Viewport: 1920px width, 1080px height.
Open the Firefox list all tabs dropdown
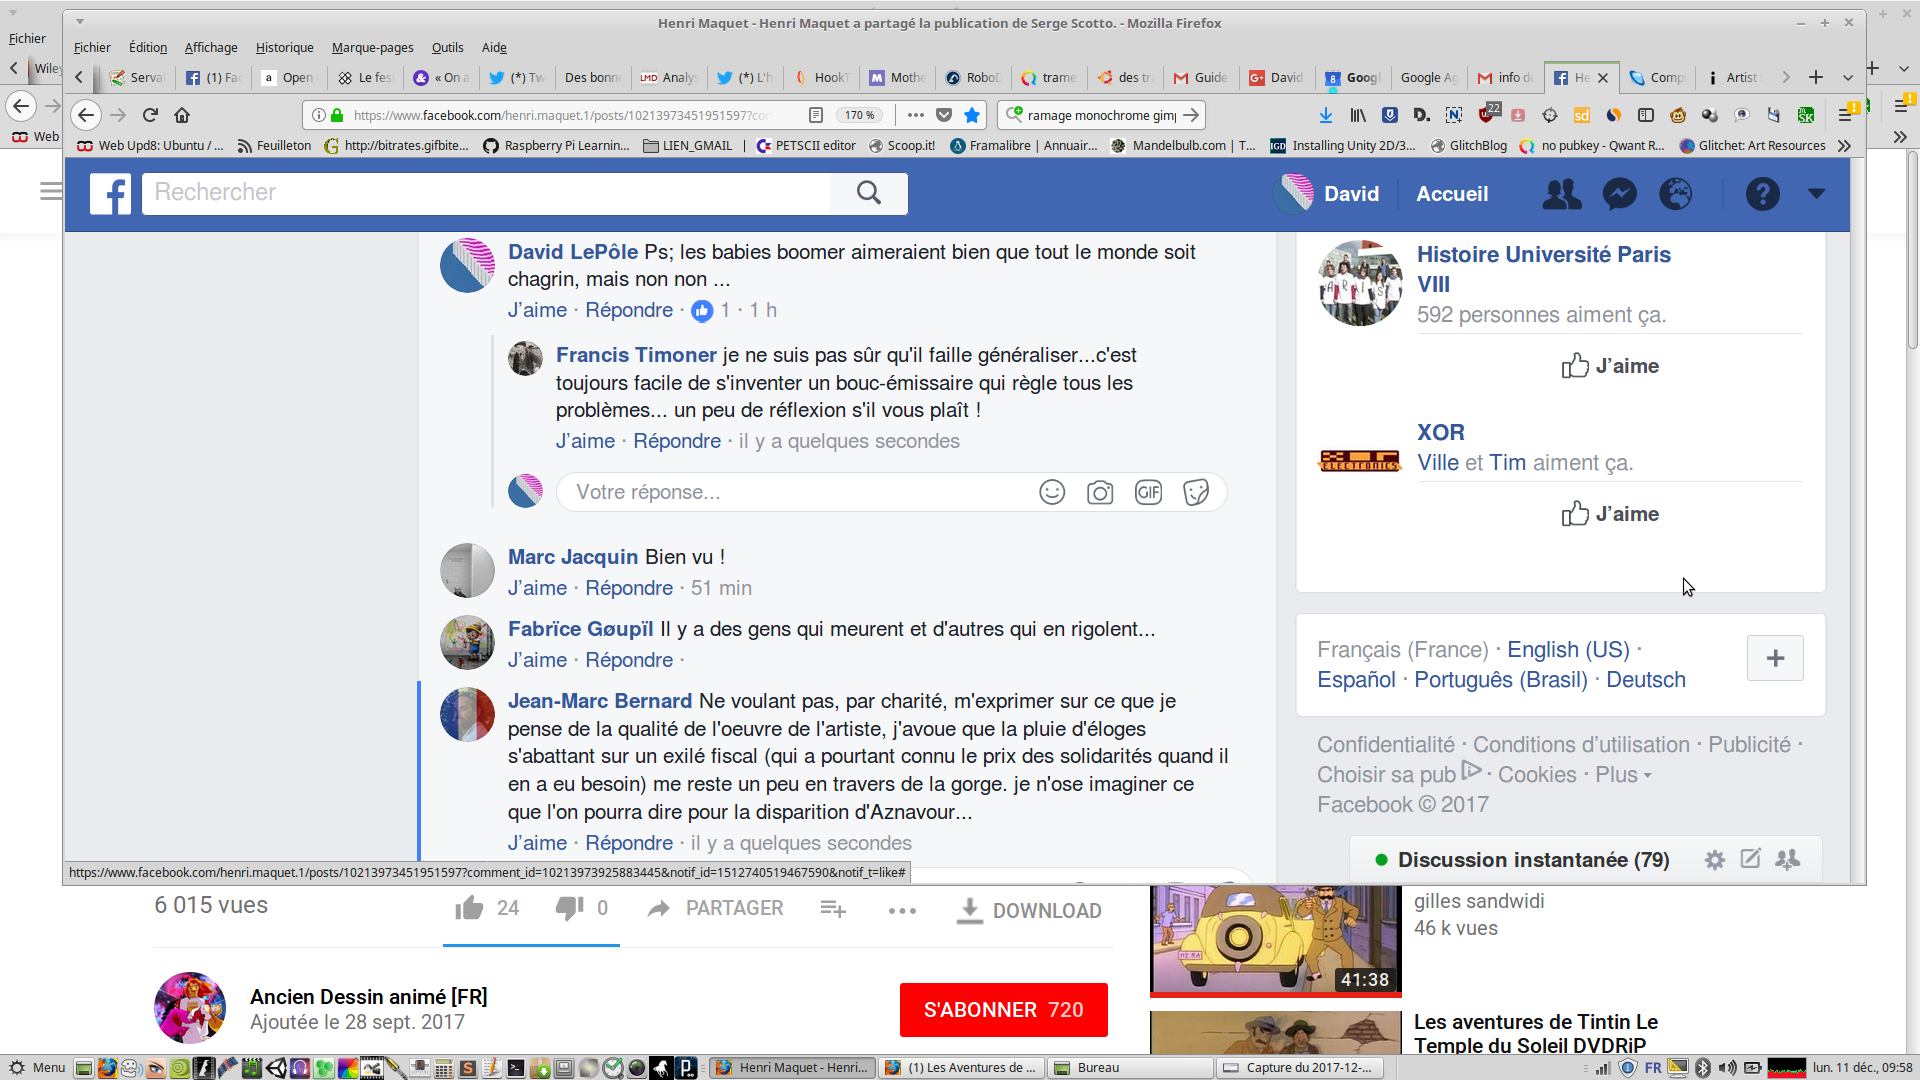tap(1848, 77)
